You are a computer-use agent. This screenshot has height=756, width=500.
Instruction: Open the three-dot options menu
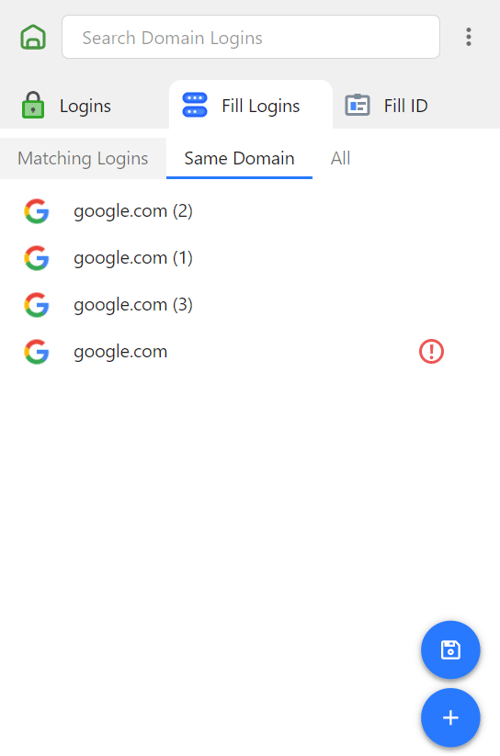click(468, 37)
